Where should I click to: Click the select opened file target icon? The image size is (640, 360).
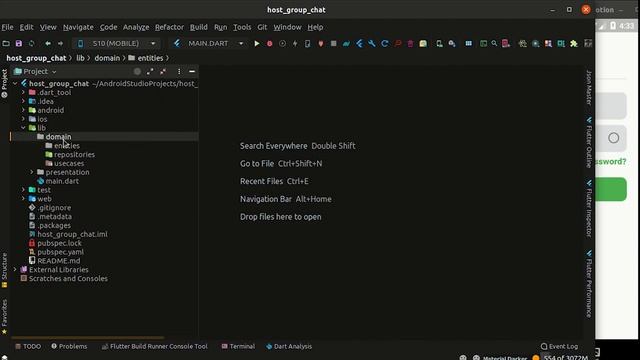pyautogui.click(x=137, y=71)
